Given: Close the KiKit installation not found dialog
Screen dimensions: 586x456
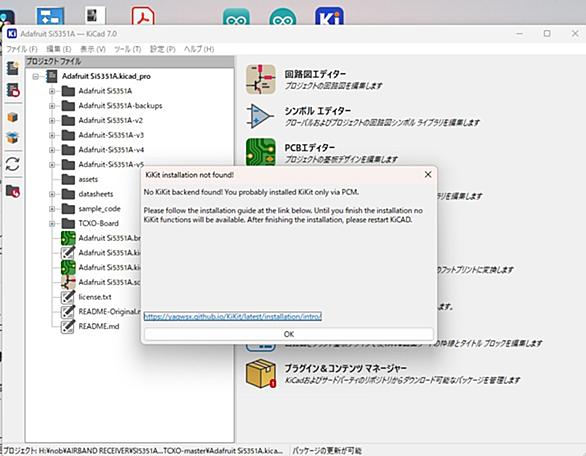Looking at the screenshot, I should pyautogui.click(x=428, y=175).
